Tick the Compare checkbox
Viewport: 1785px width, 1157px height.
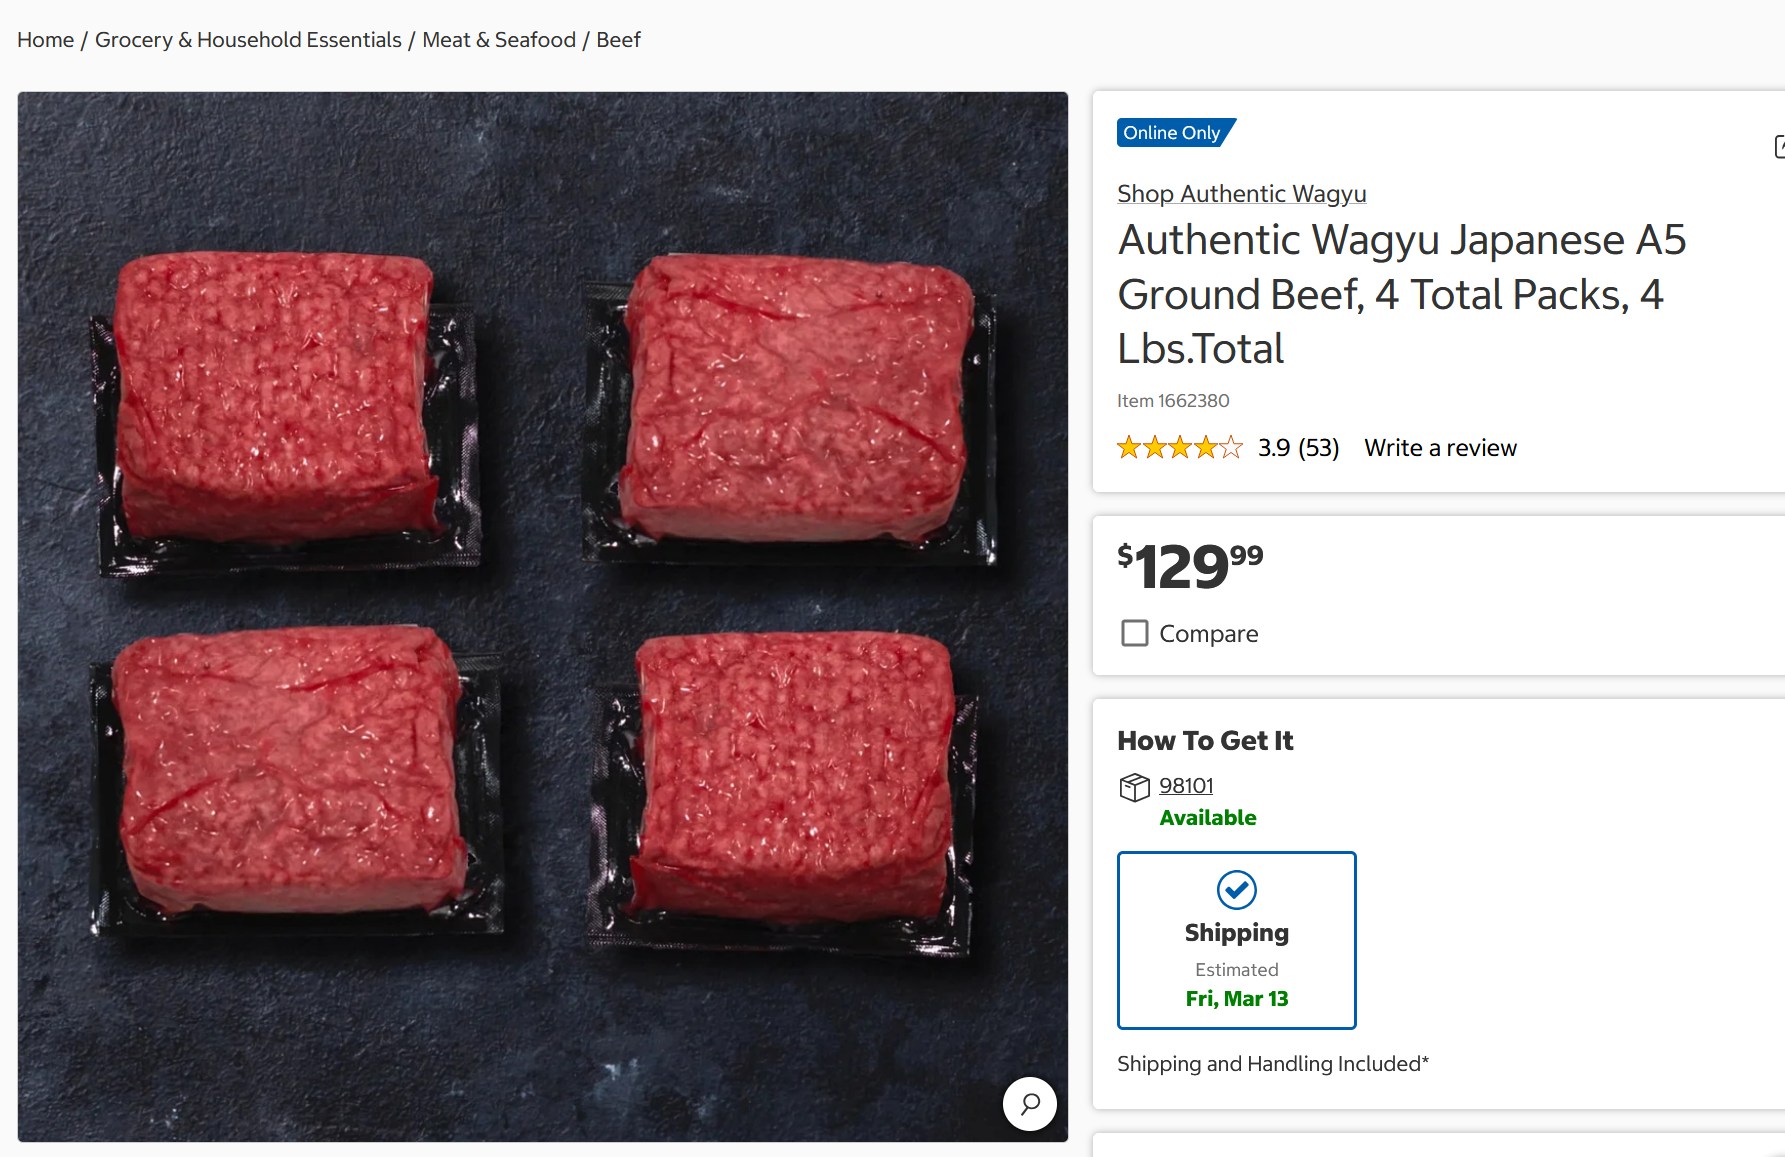pyautogui.click(x=1135, y=634)
